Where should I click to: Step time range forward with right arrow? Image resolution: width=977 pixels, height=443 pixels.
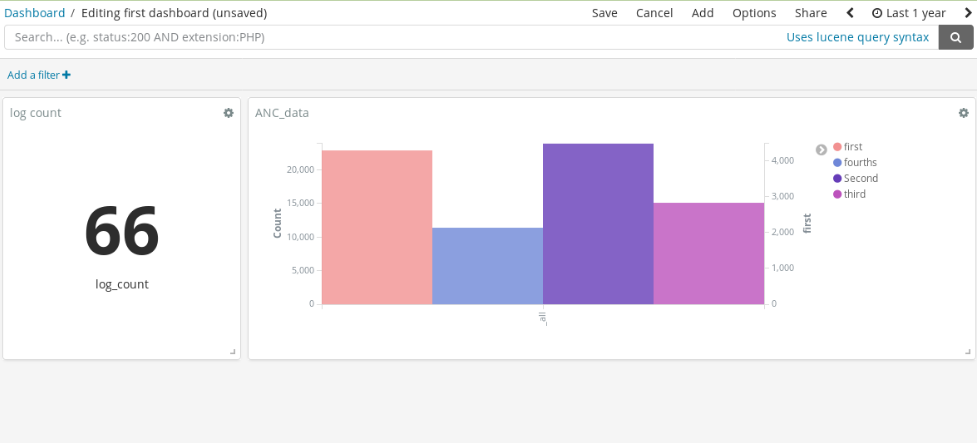click(x=968, y=13)
